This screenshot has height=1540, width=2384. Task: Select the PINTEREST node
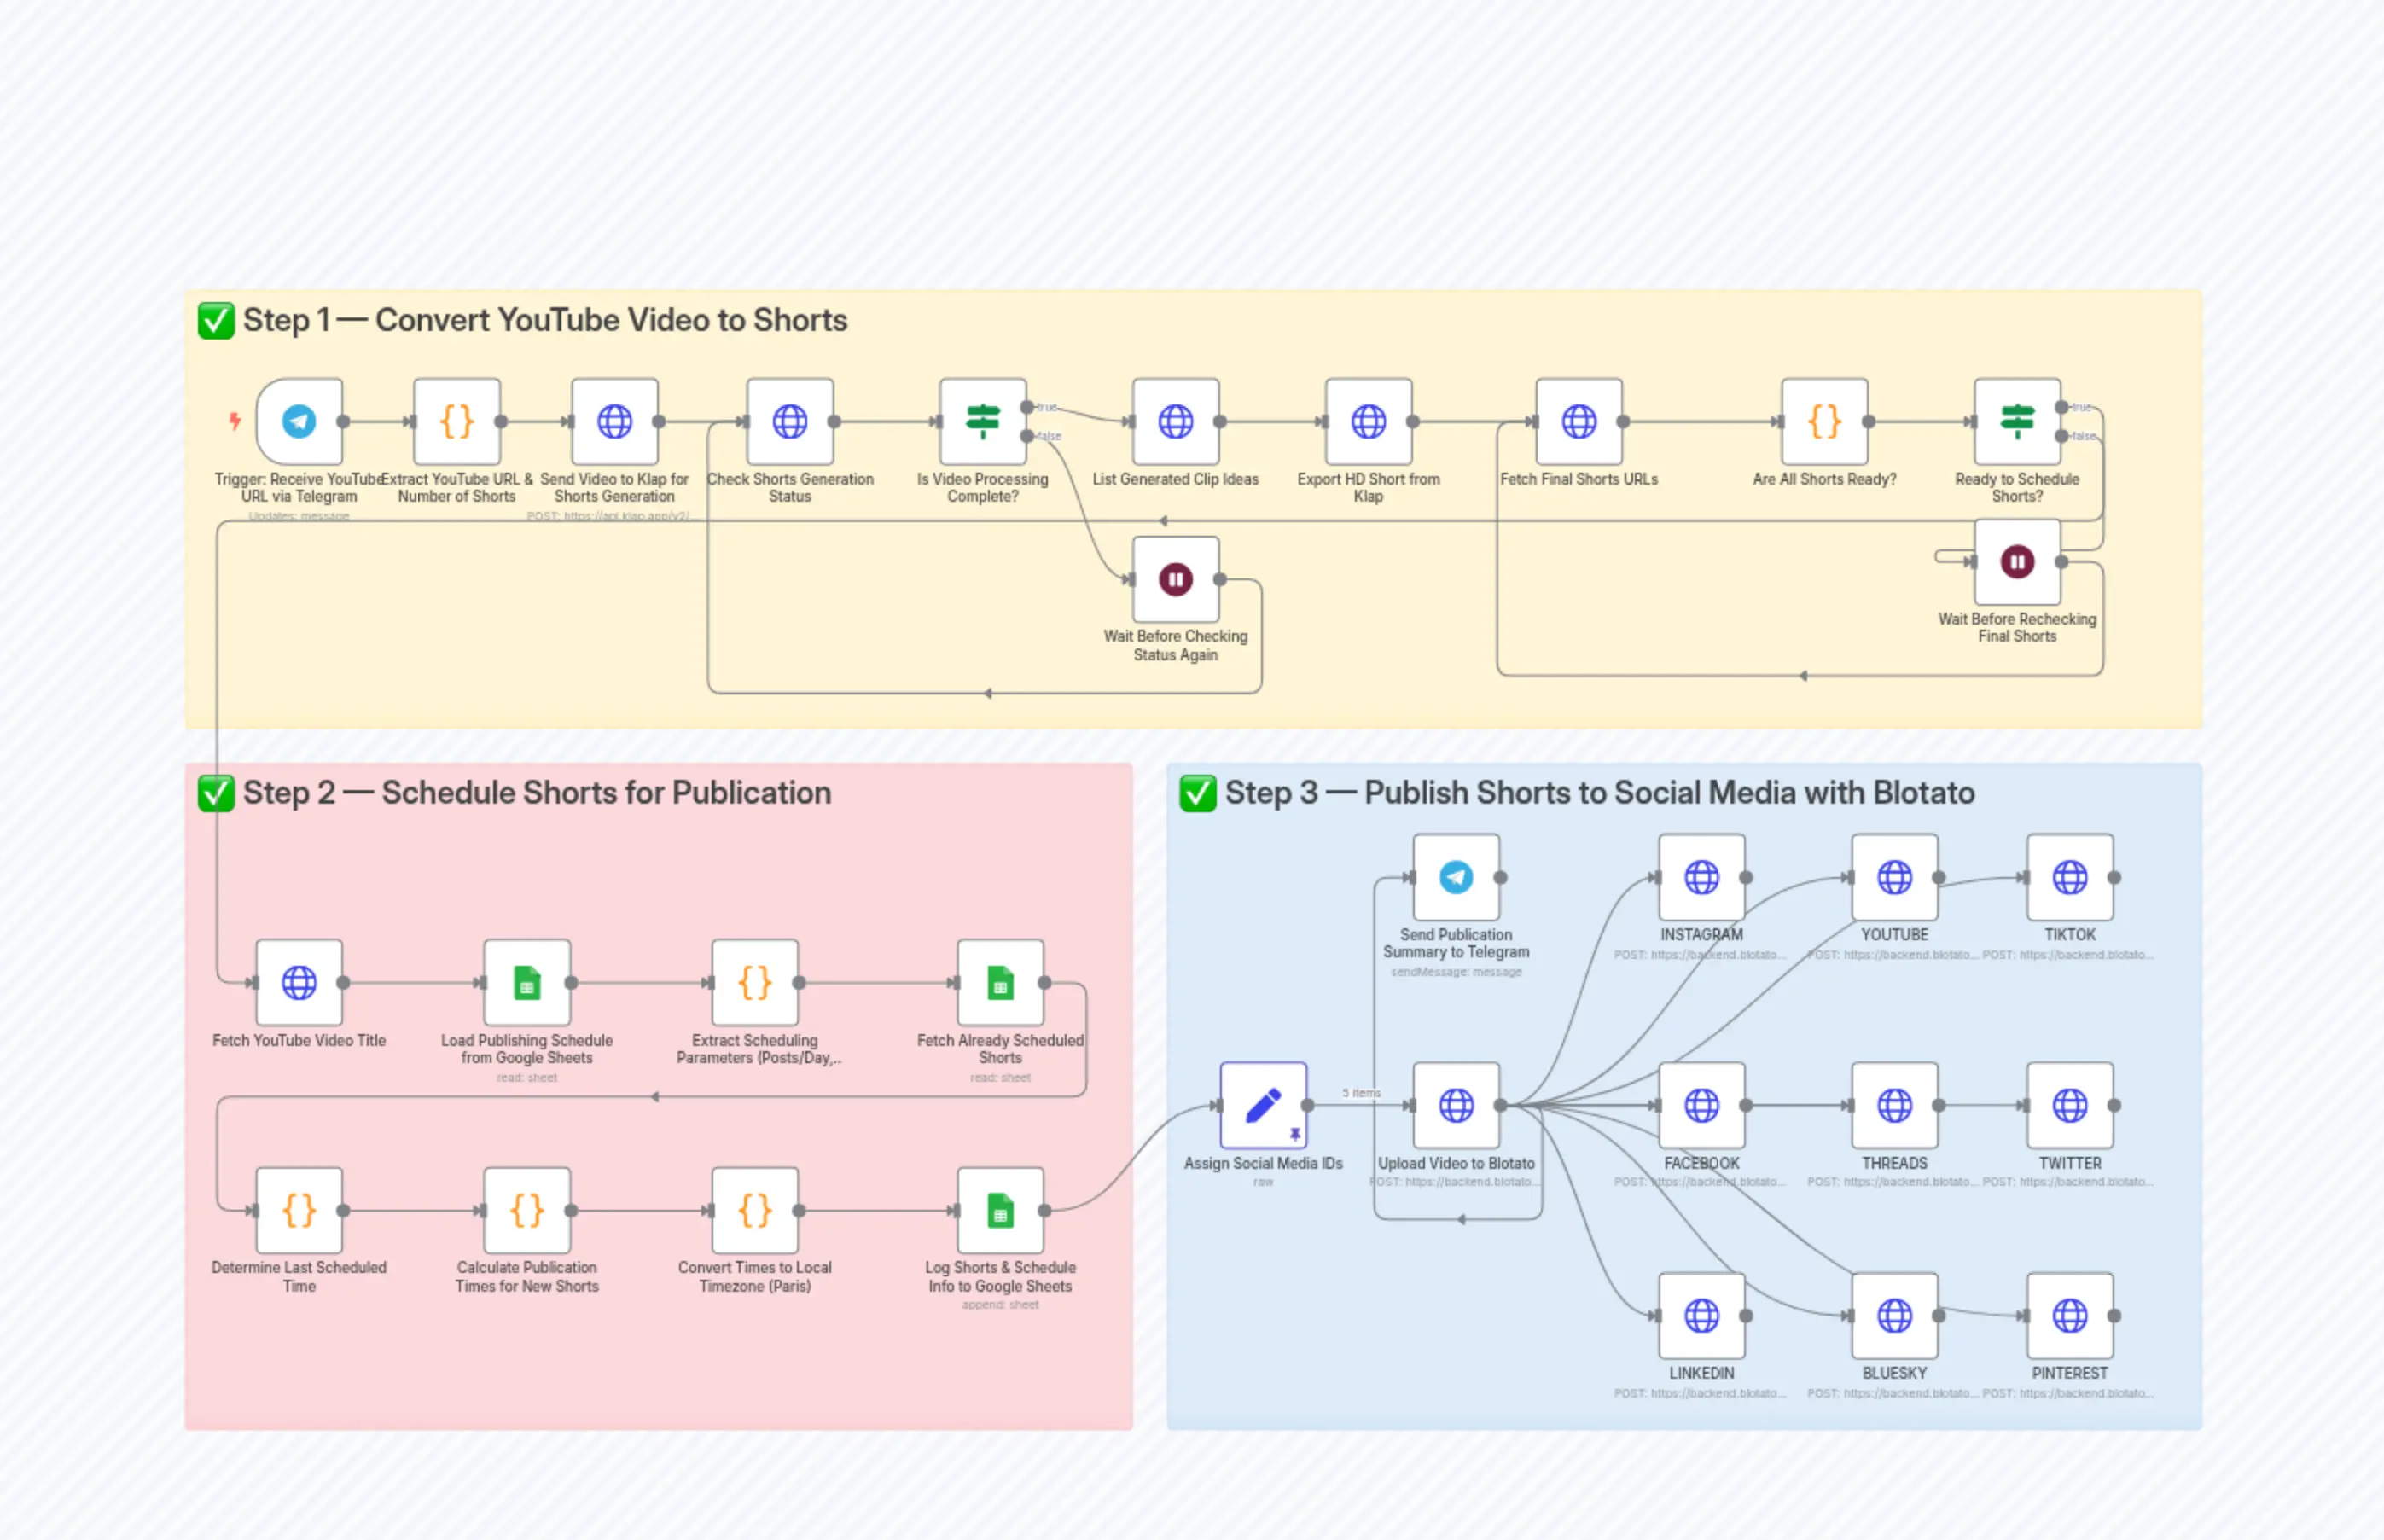click(2069, 1315)
